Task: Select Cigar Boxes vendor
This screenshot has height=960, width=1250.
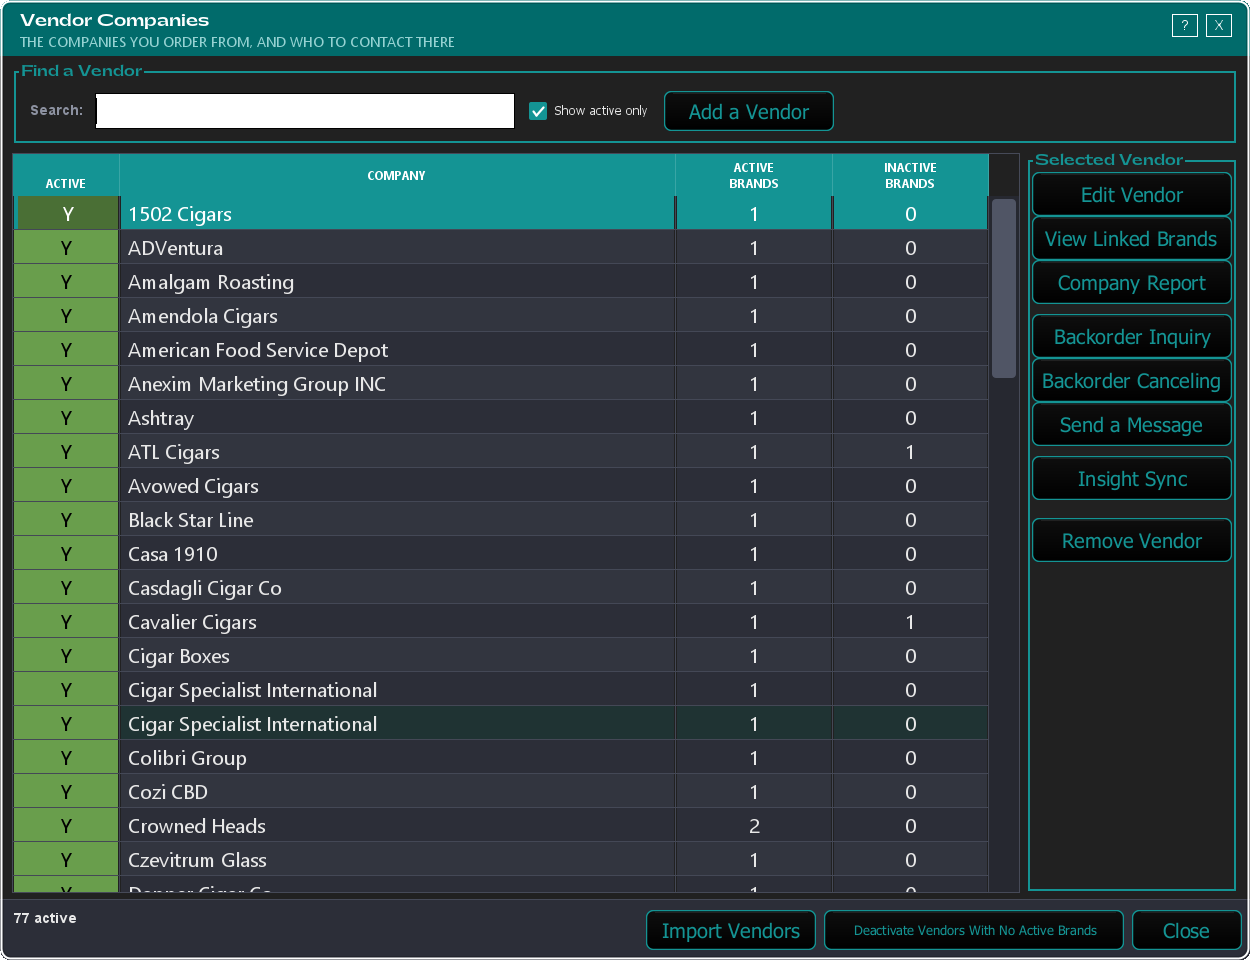Action: [500, 656]
